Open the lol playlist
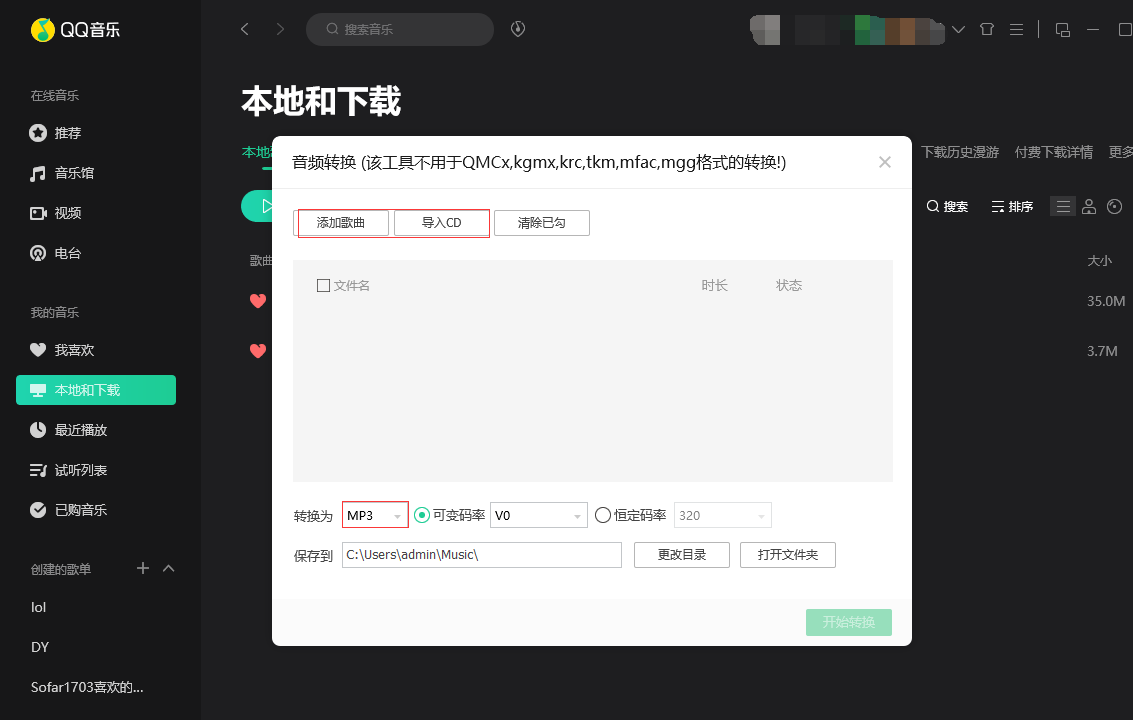 click(38, 607)
